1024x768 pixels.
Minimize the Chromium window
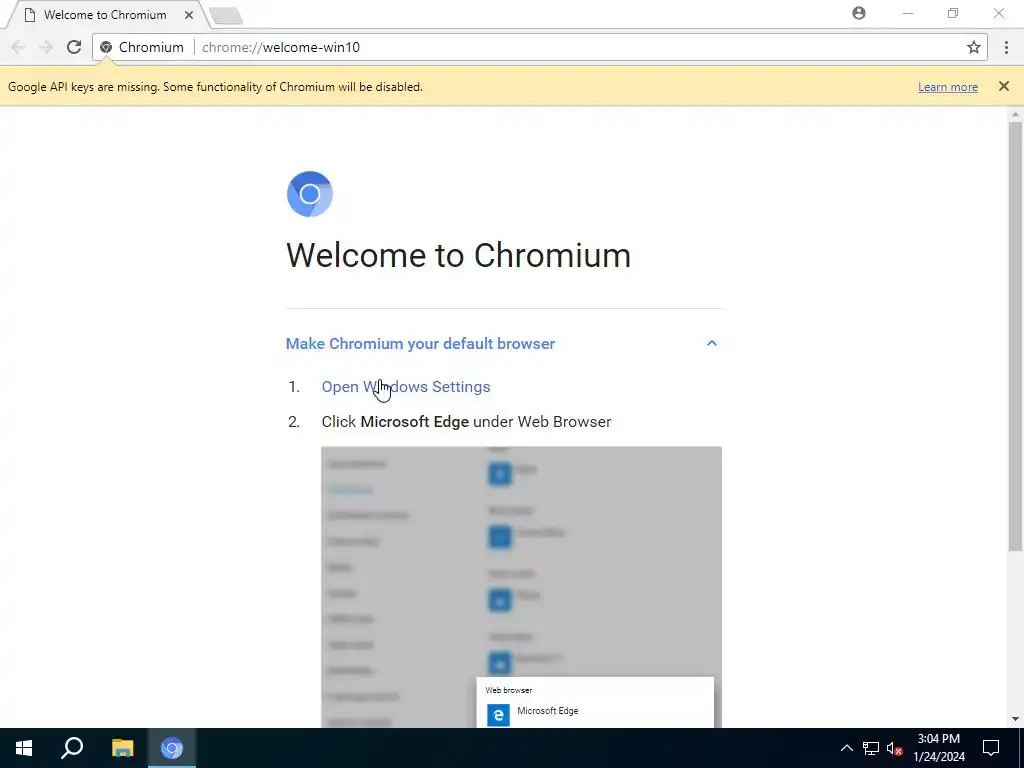click(x=908, y=13)
